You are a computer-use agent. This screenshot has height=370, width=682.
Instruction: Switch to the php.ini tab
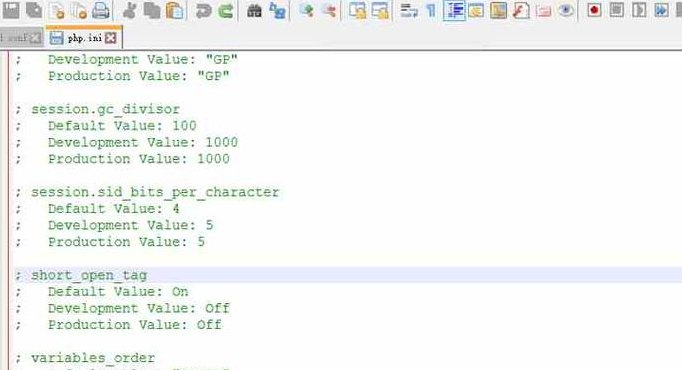pos(84,38)
